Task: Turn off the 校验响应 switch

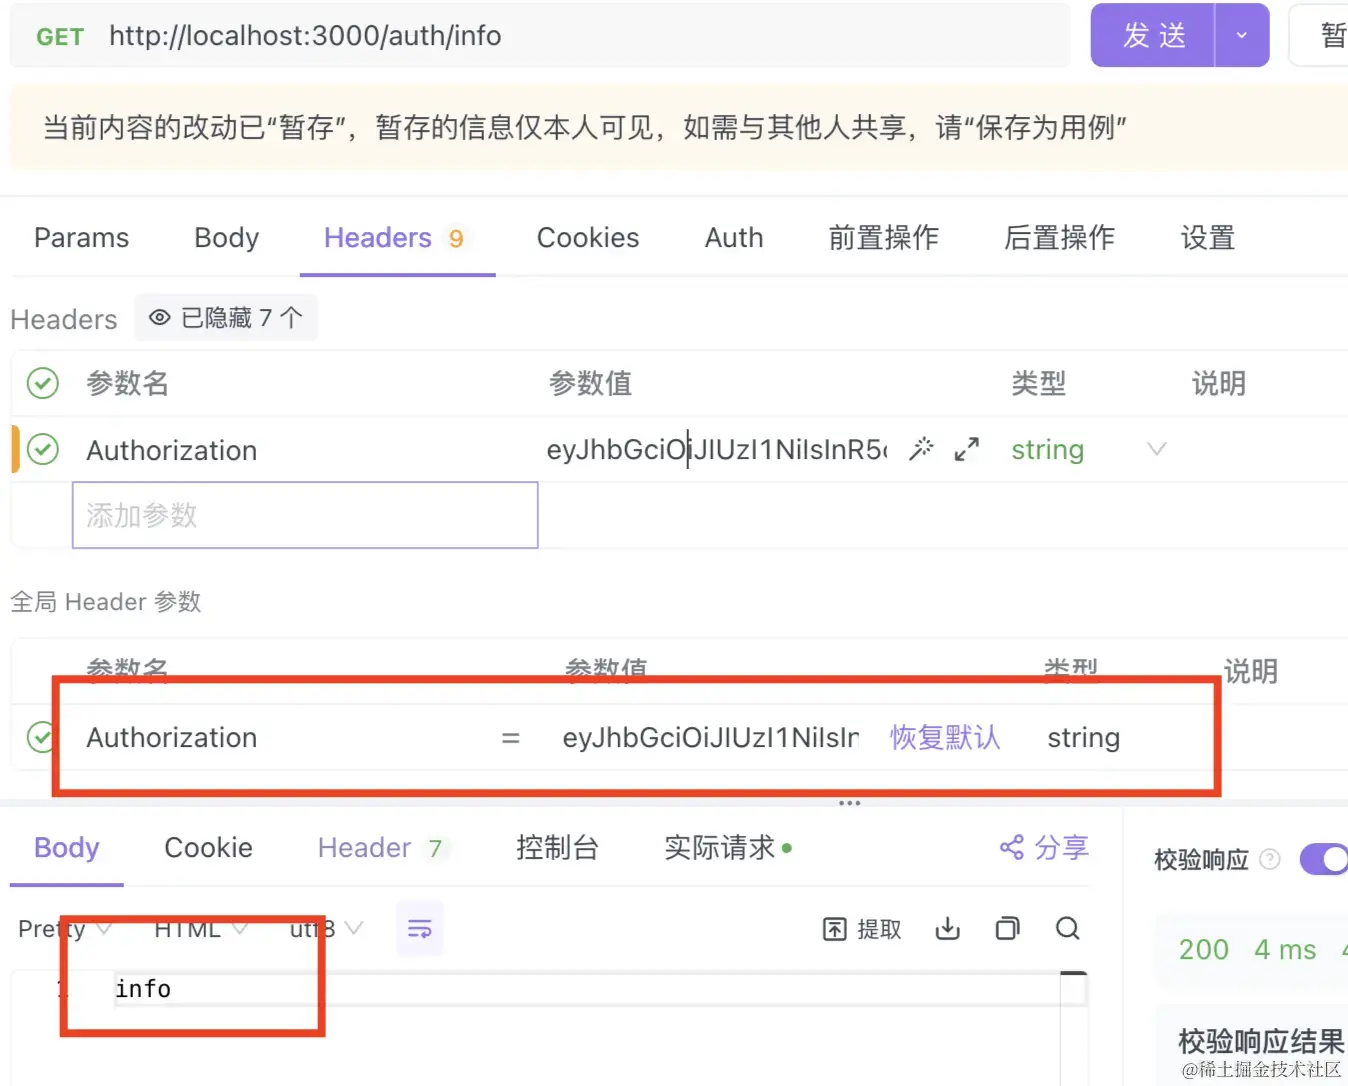Action: pyautogui.click(x=1324, y=859)
